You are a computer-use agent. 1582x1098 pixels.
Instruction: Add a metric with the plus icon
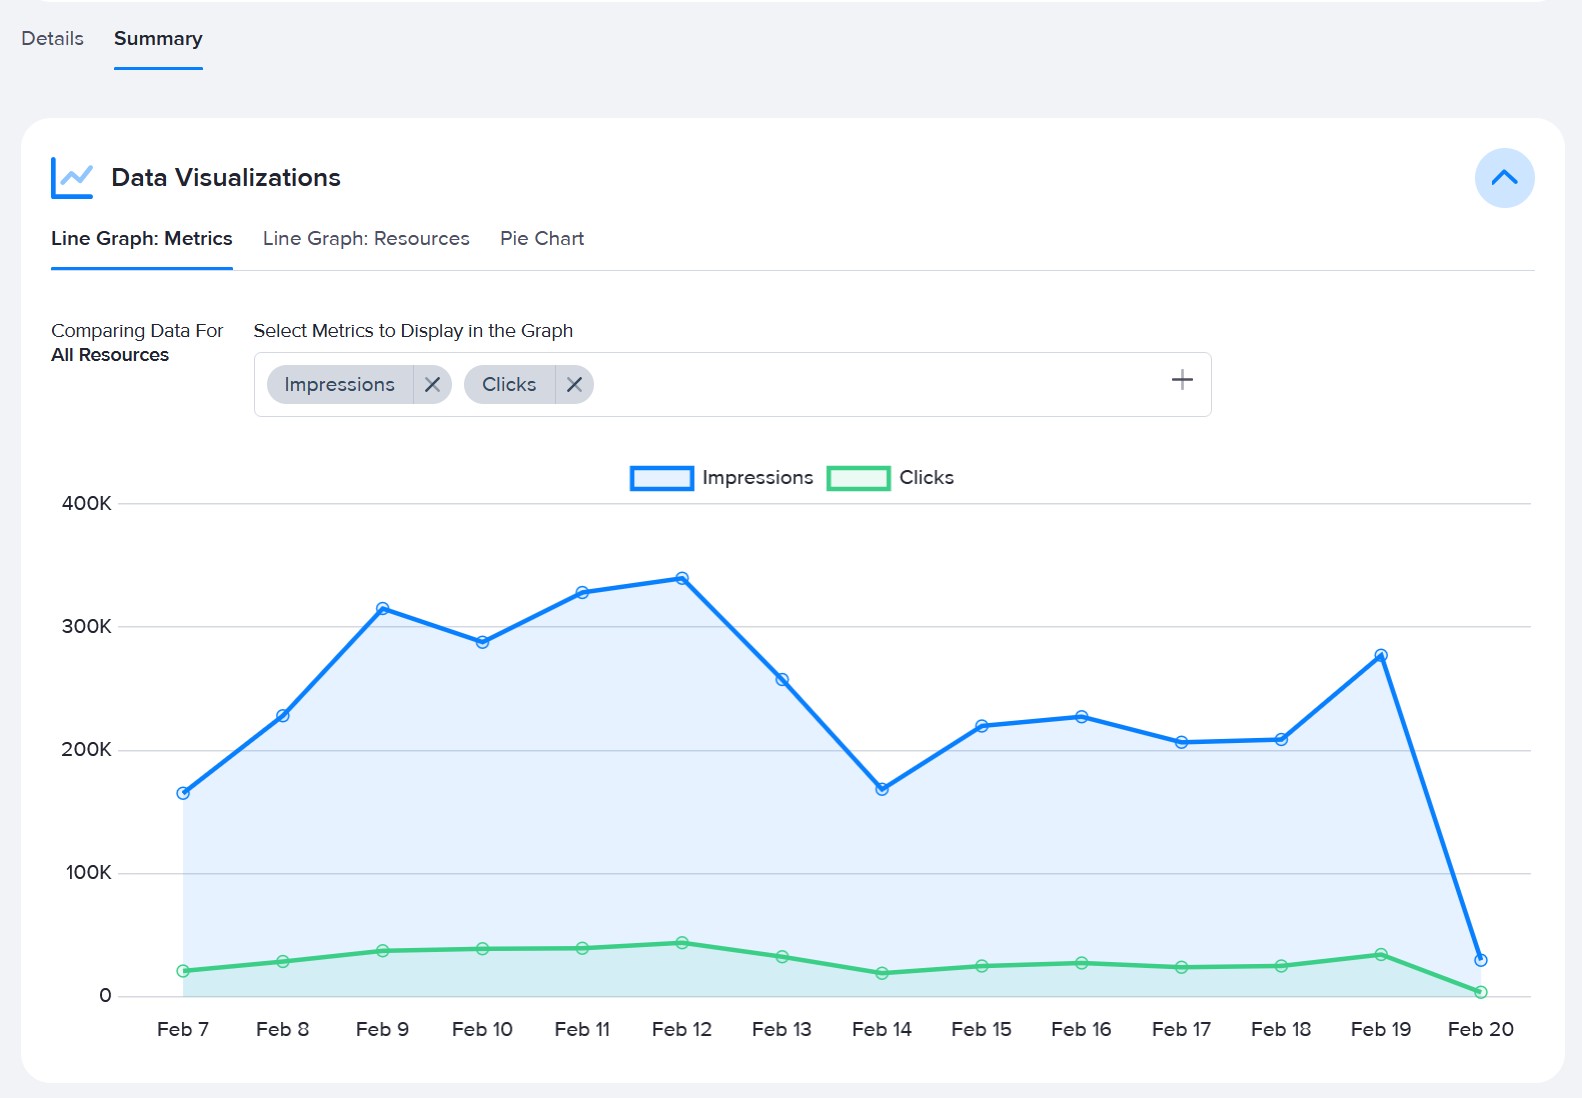click(1182, 380)
